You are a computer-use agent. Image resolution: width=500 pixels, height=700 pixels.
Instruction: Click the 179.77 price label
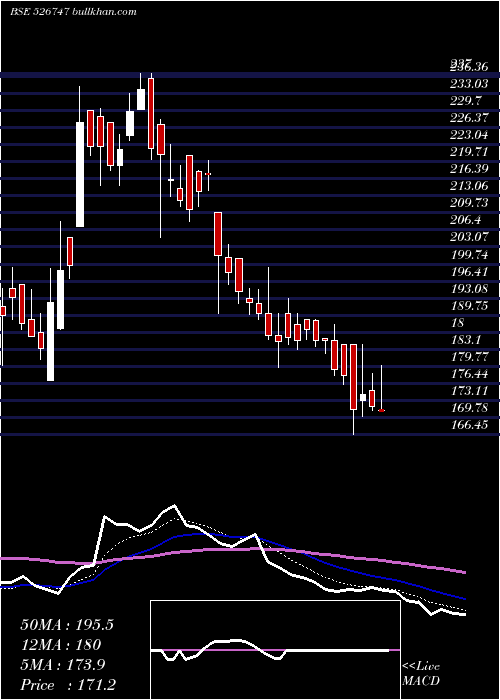click(469, 357)
